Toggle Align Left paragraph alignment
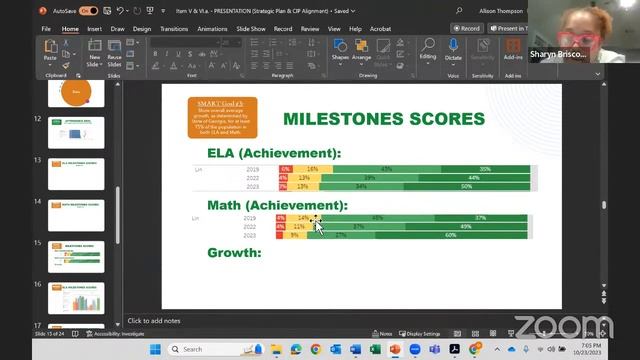 pos(254,66)
